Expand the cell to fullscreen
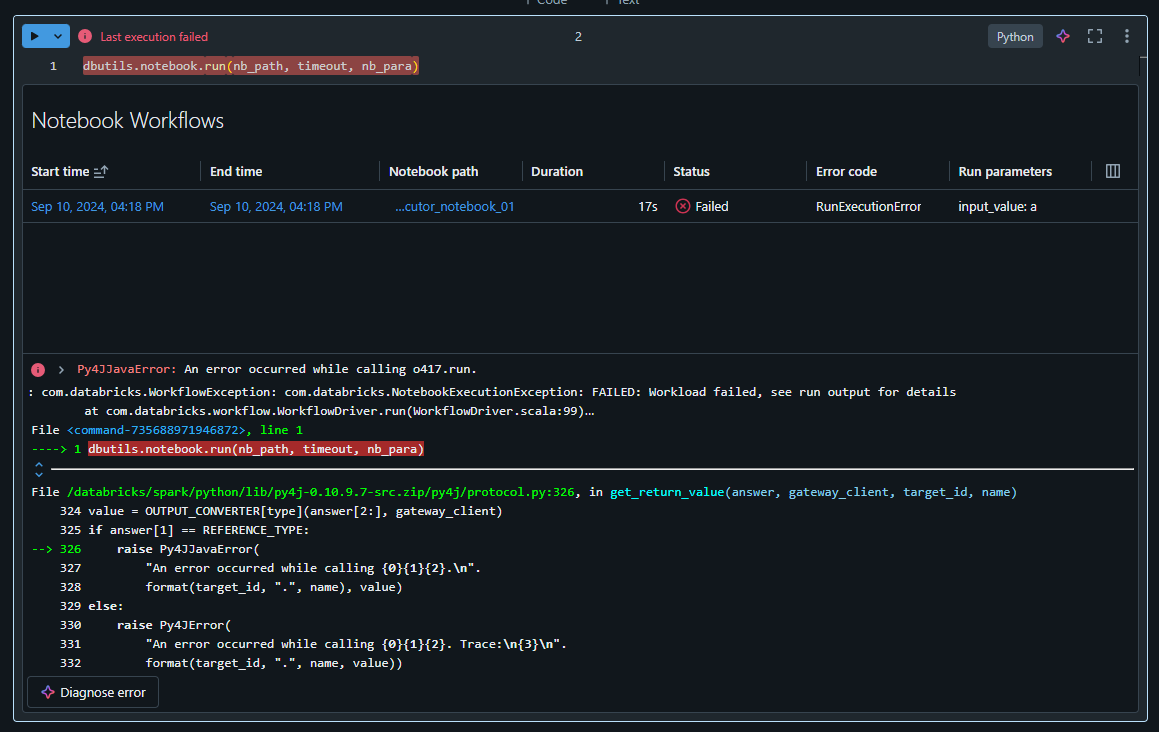1159x732 pixels. click(x=1094, y=35)
